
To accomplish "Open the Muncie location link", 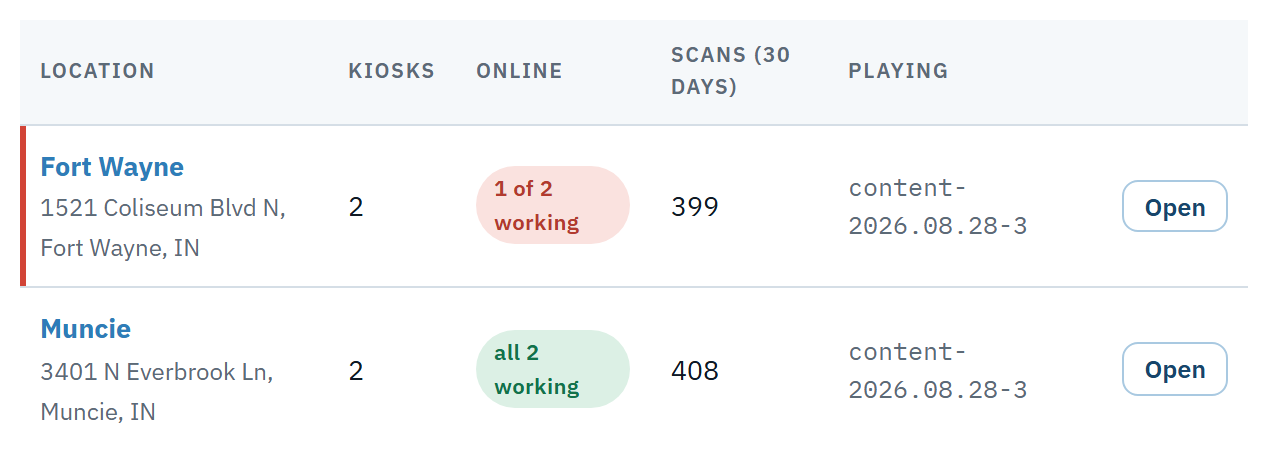I will coord(86,329).
